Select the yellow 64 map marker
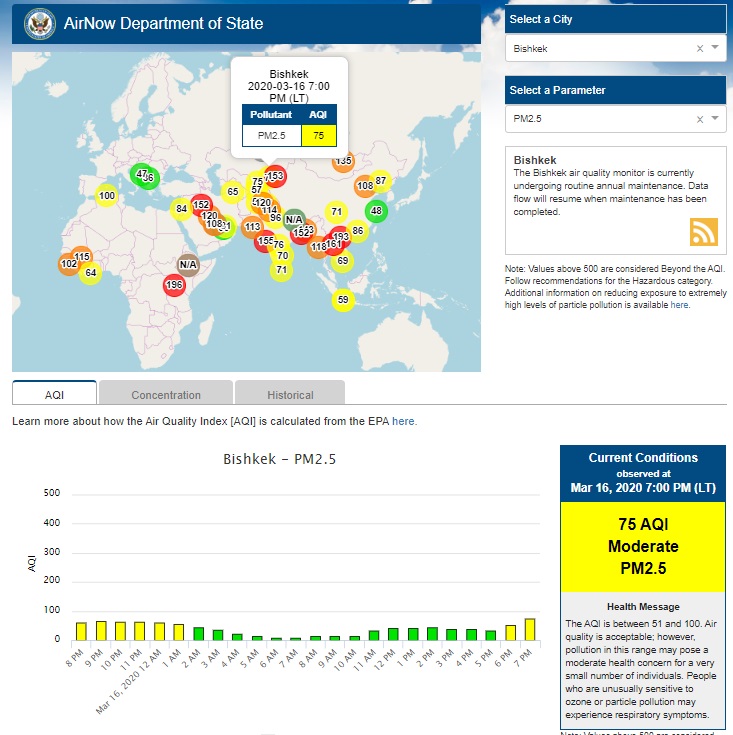This screenshot has width=733, height=735. pyautogui.click(x=90, y=273)
